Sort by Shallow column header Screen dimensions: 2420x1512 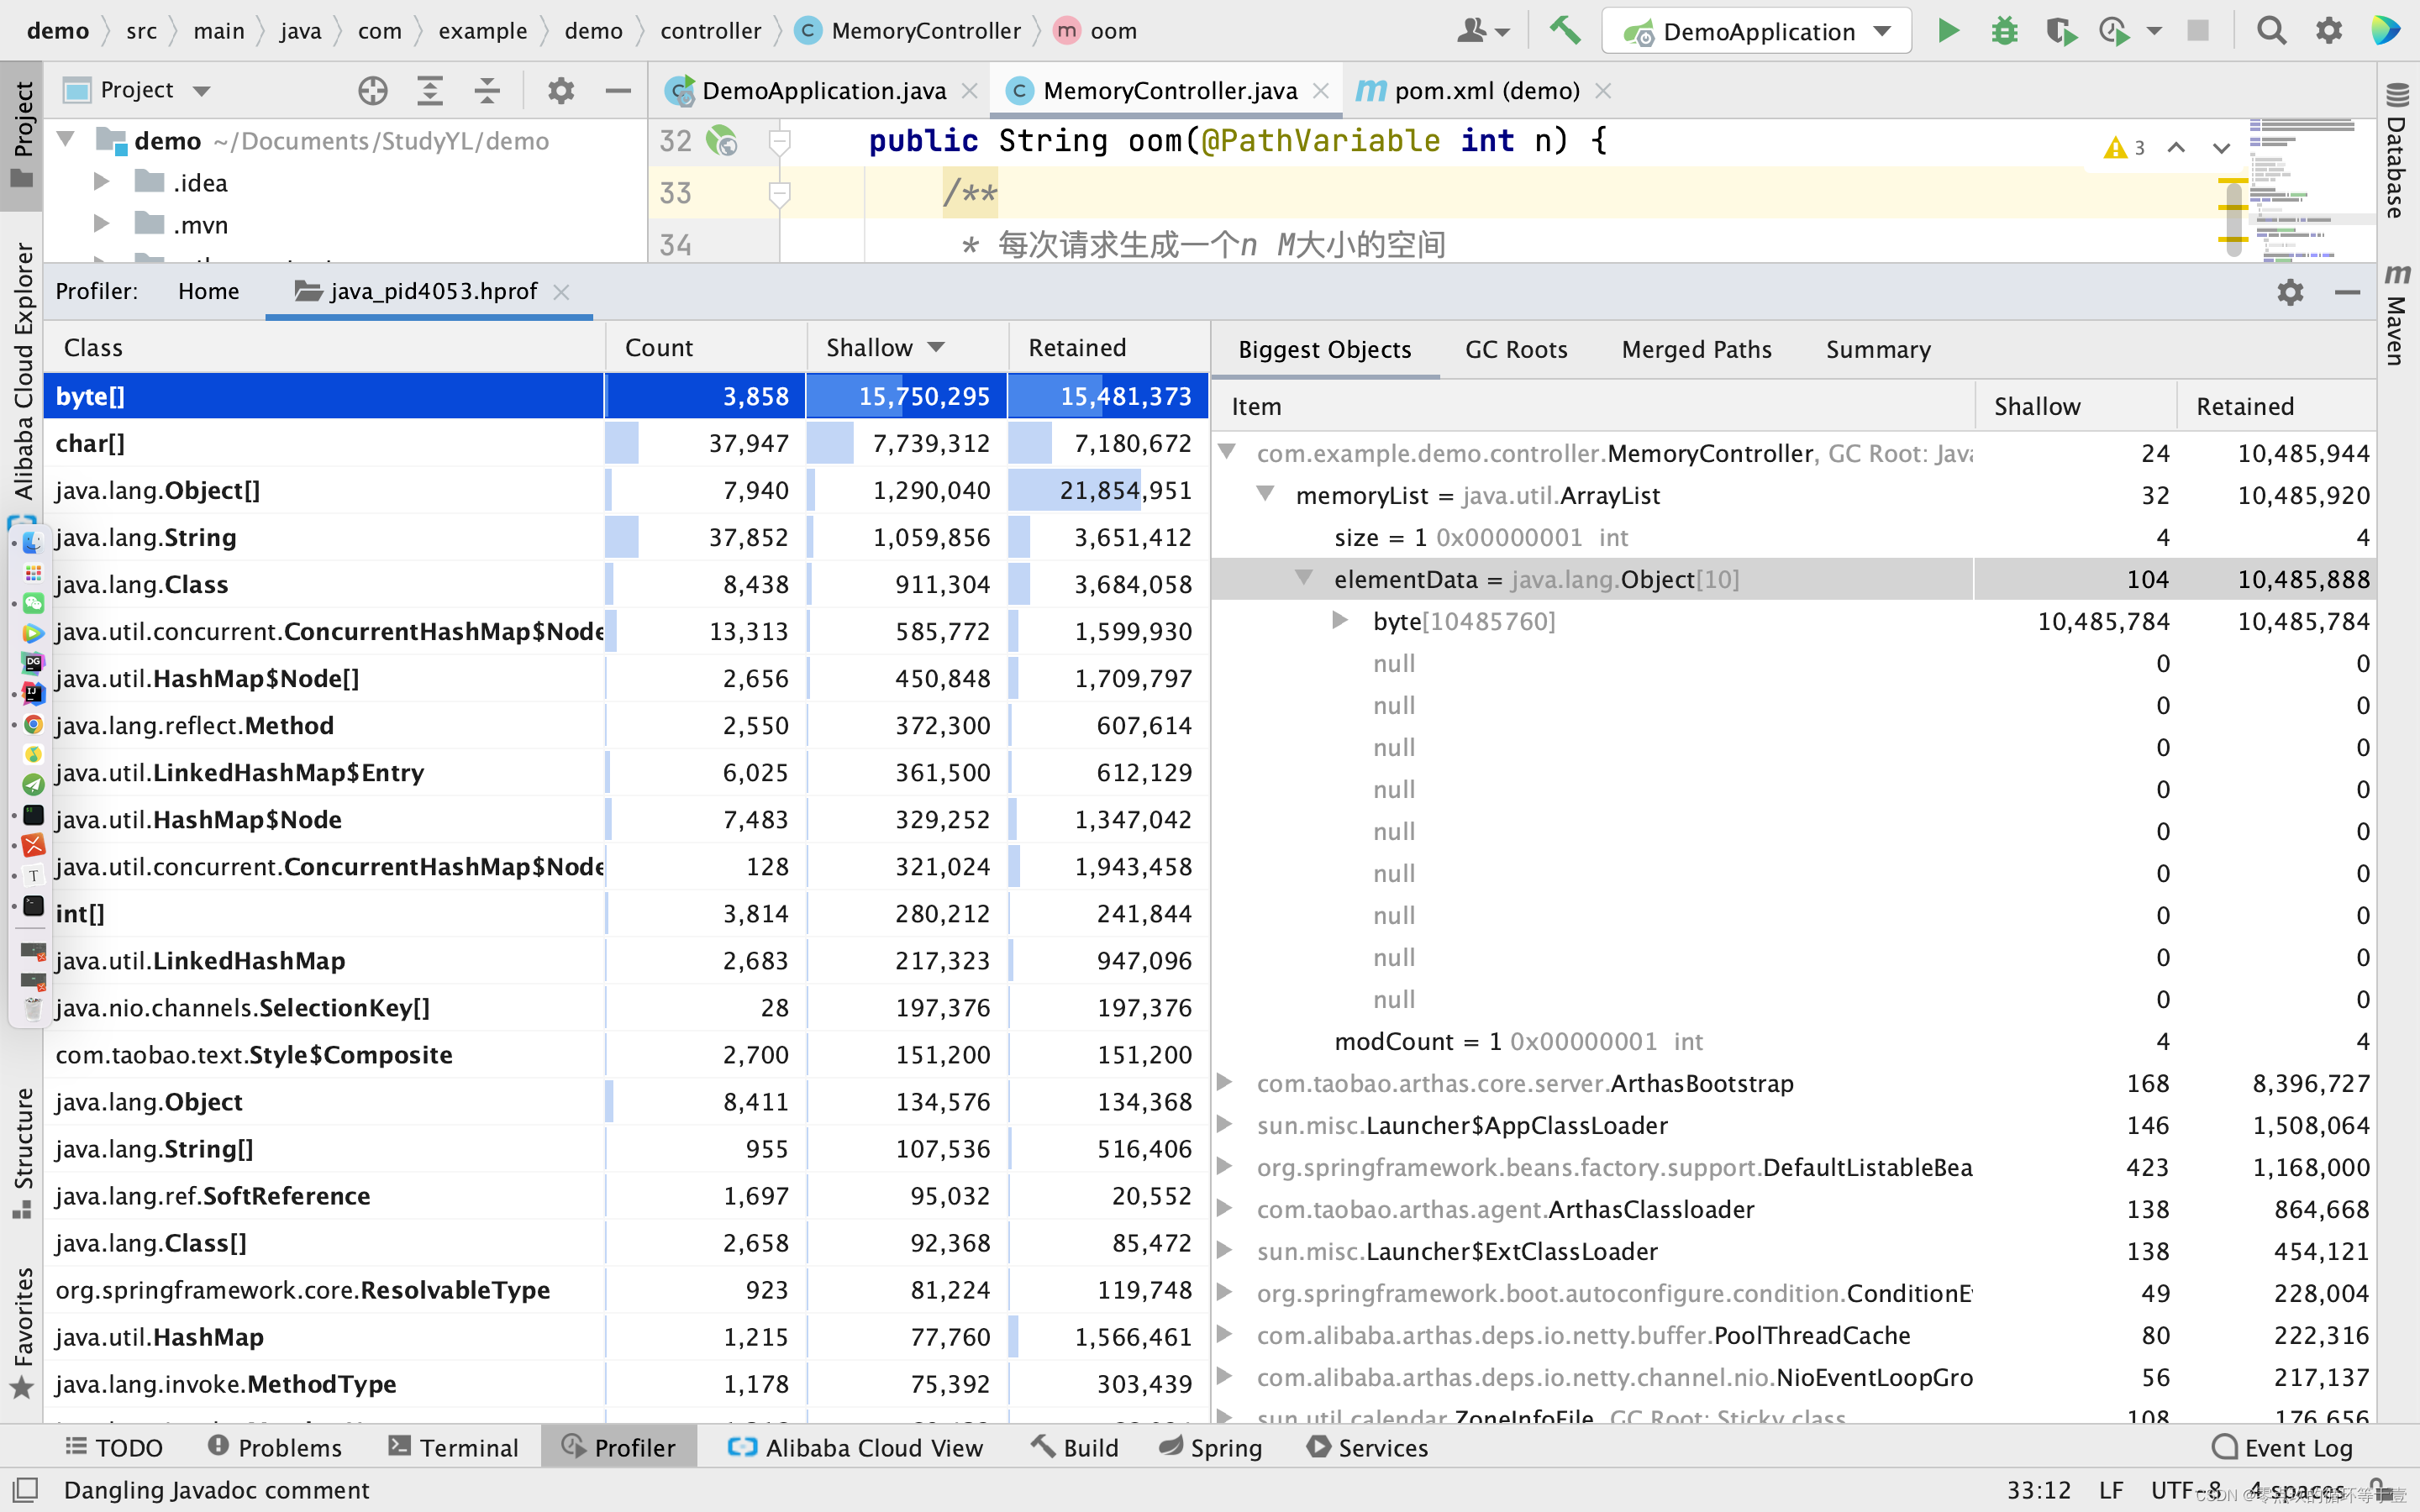tap(906, 347)
